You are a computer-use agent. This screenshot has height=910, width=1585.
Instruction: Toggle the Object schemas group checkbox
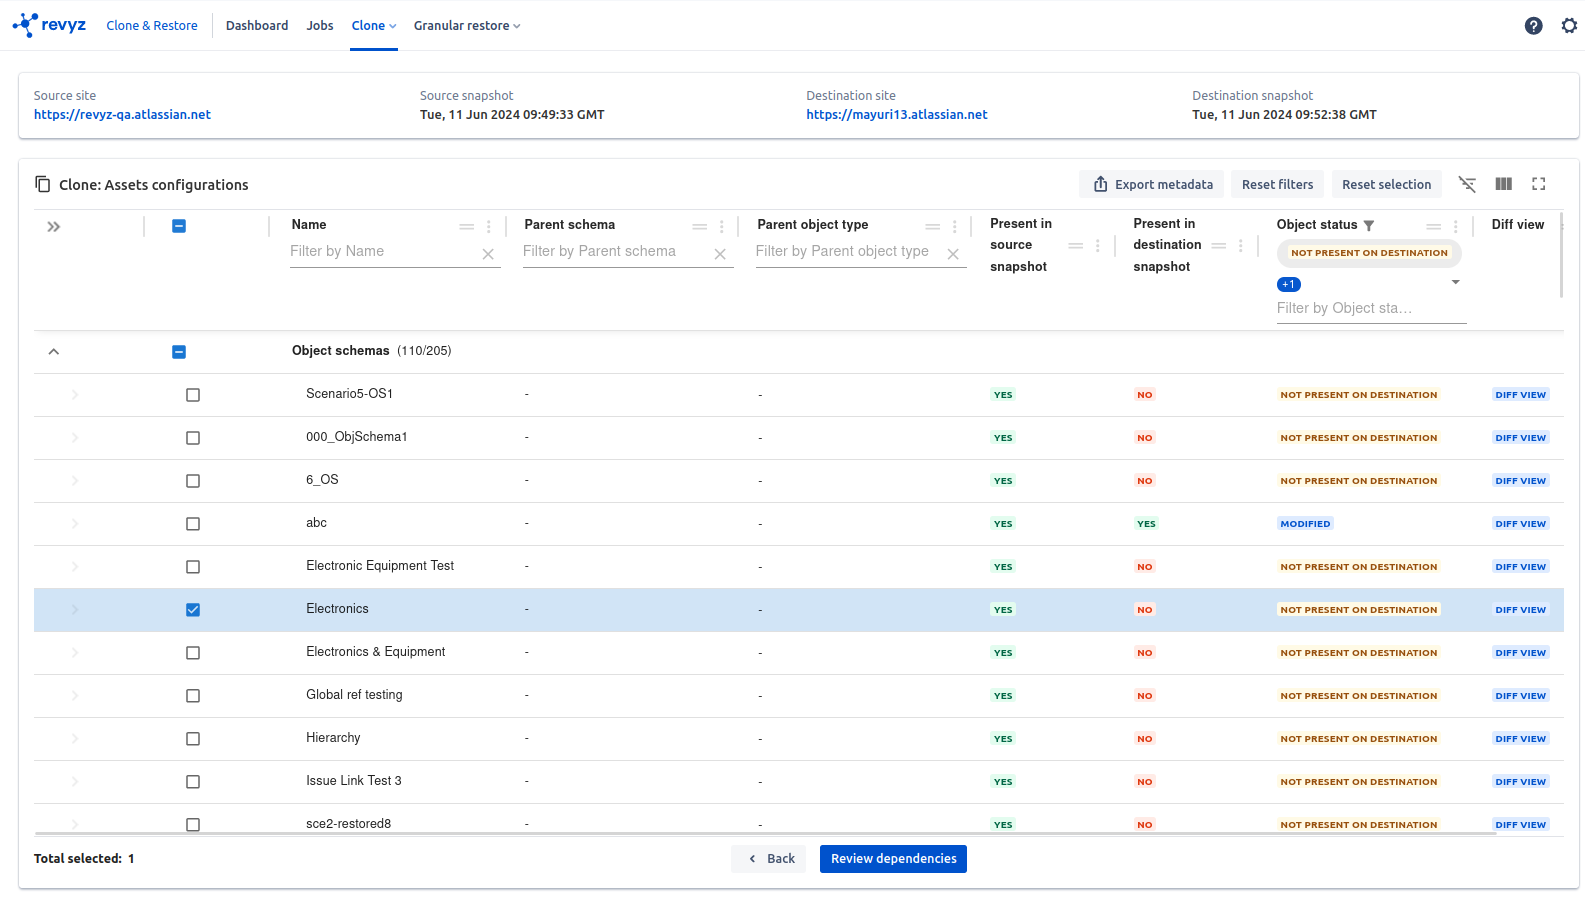(179, 352)
